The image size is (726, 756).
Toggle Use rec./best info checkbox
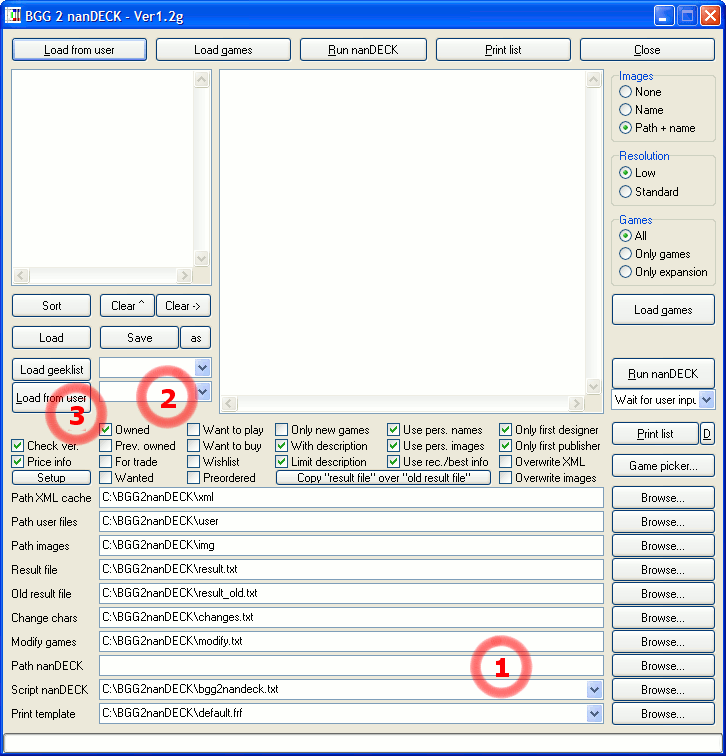coord(393,461)
